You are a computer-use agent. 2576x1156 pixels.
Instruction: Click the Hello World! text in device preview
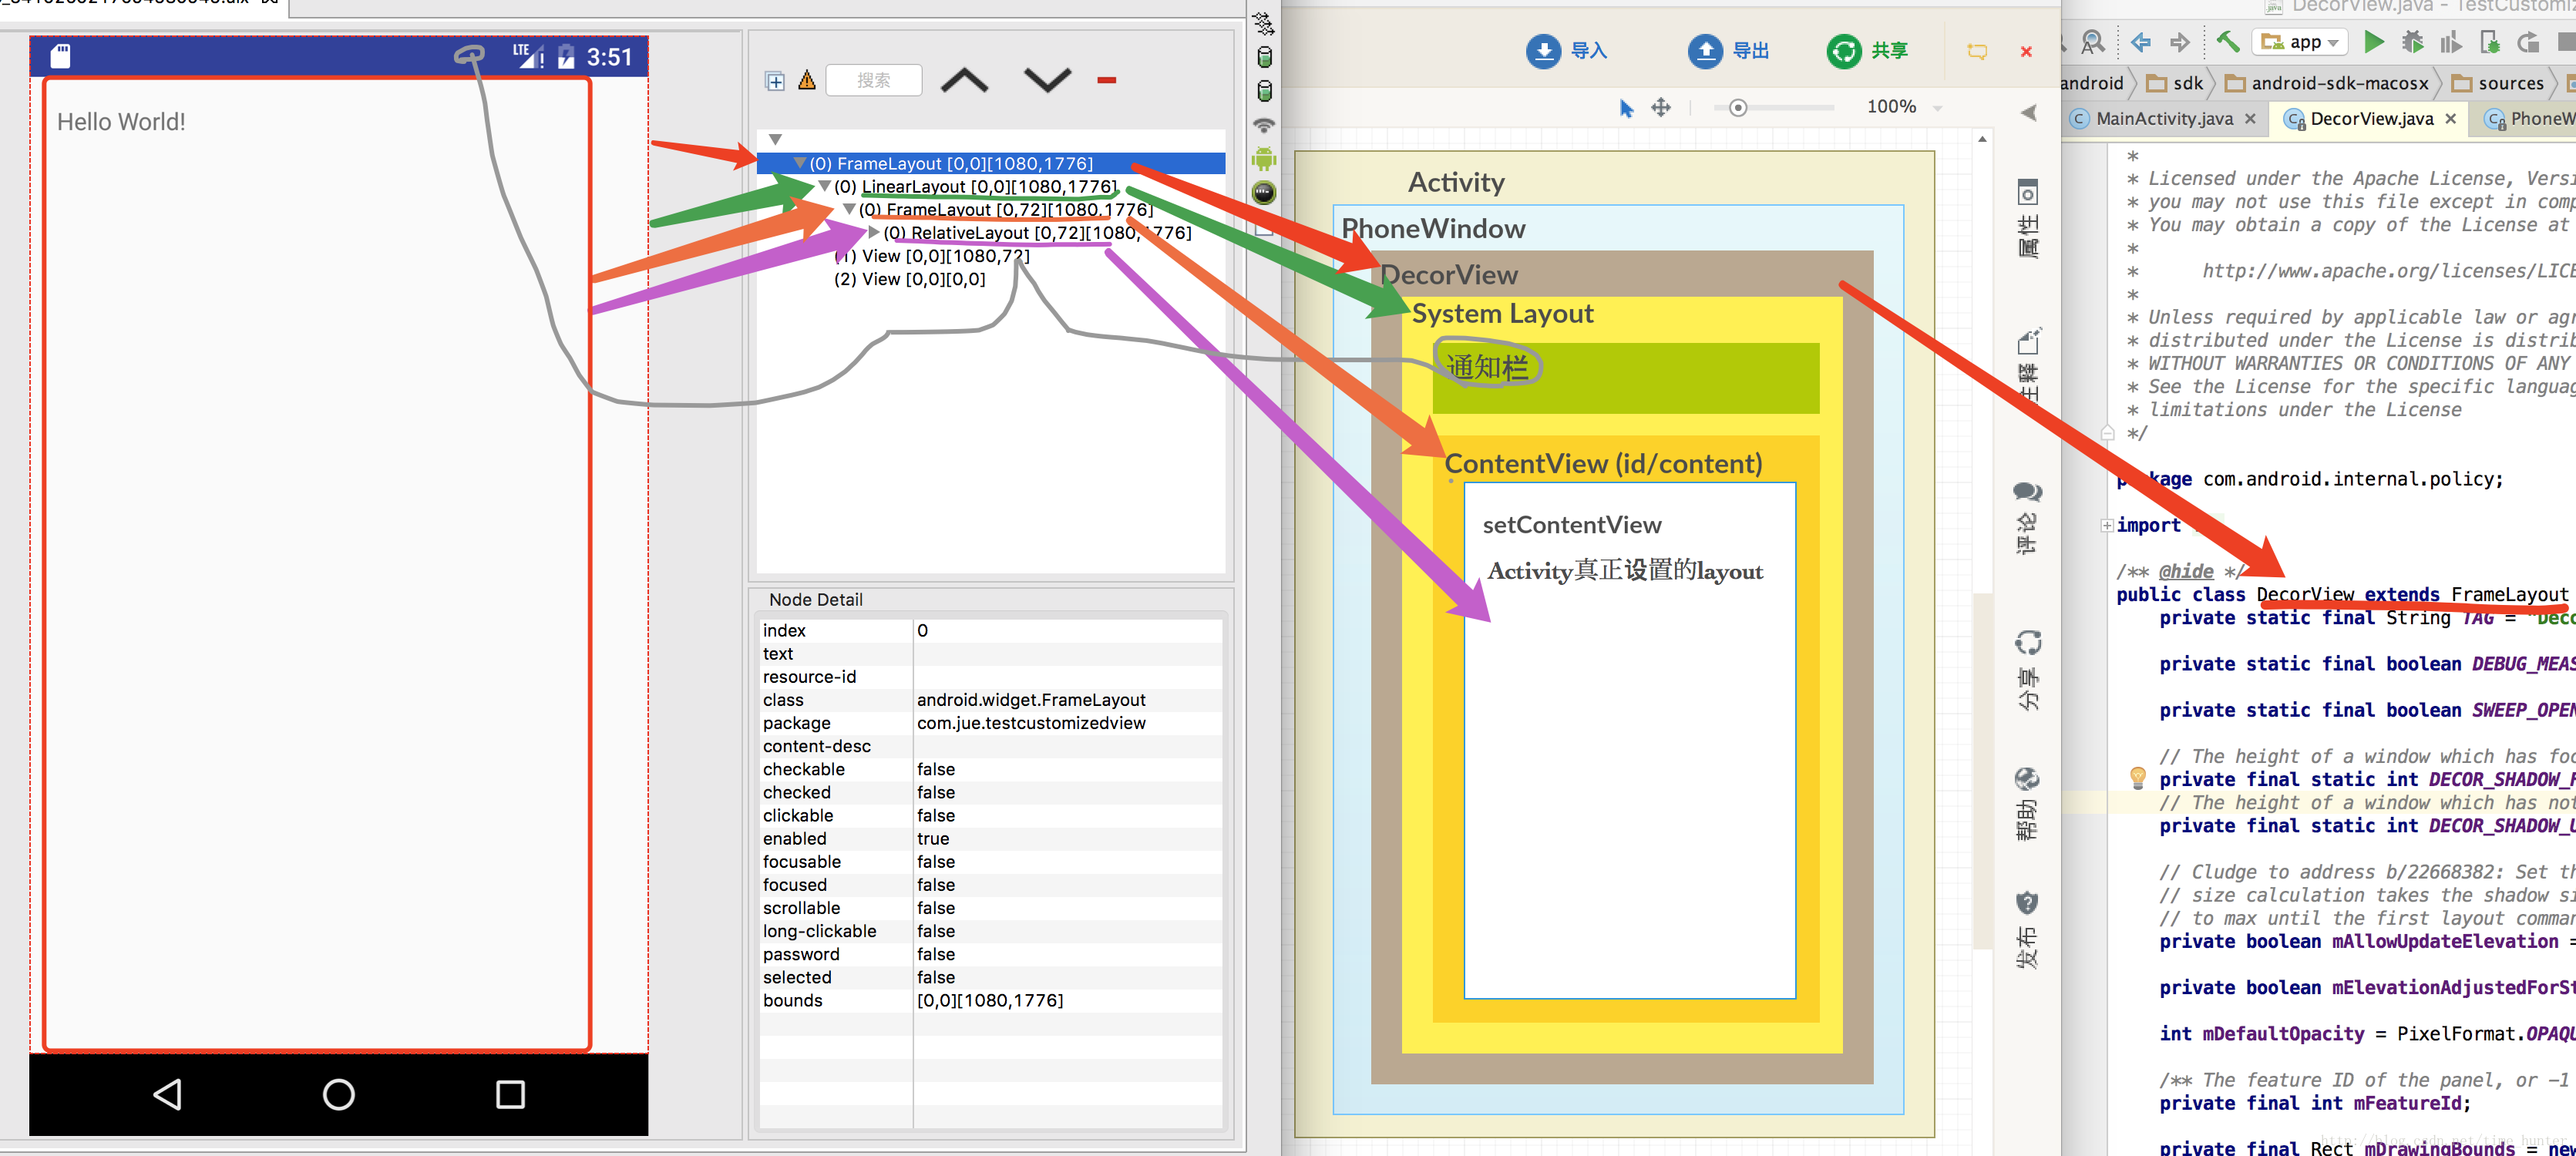click(x=121, y=122)
